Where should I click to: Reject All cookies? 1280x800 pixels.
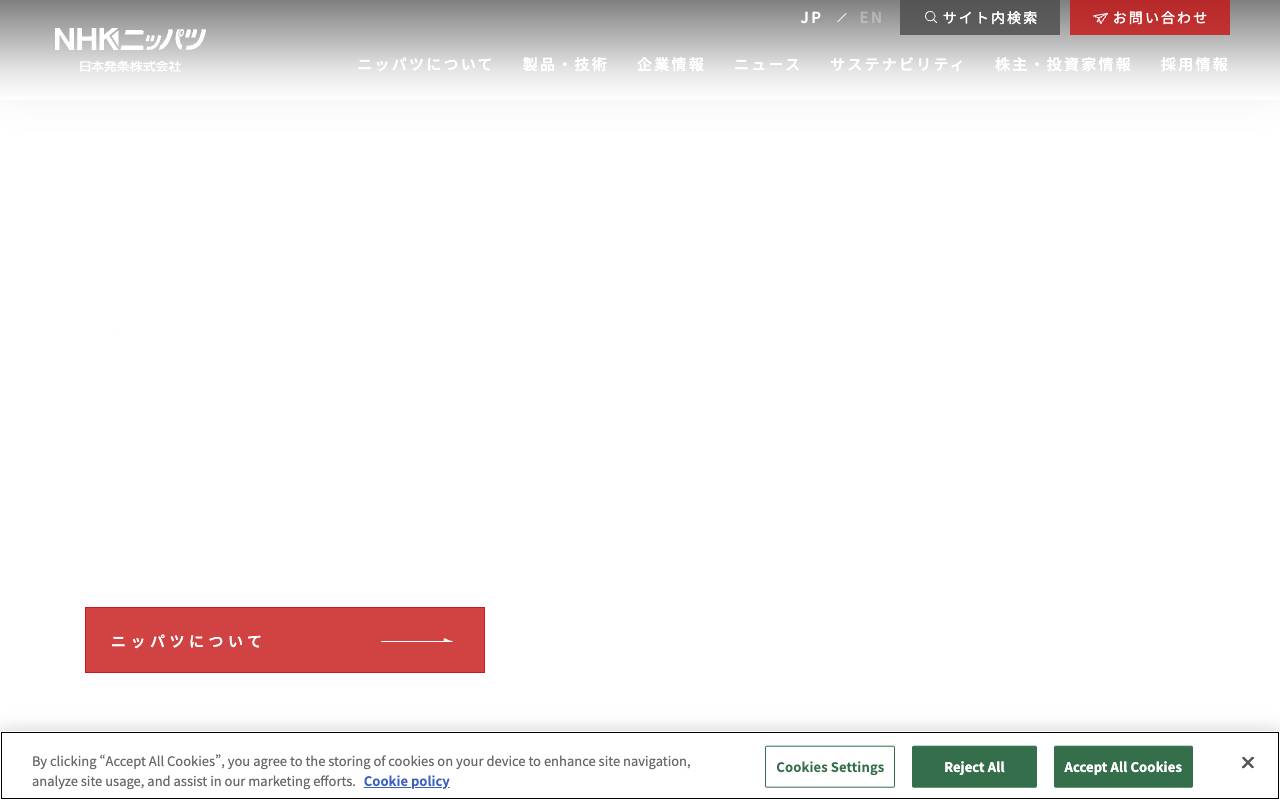click(x=974, y=766)
